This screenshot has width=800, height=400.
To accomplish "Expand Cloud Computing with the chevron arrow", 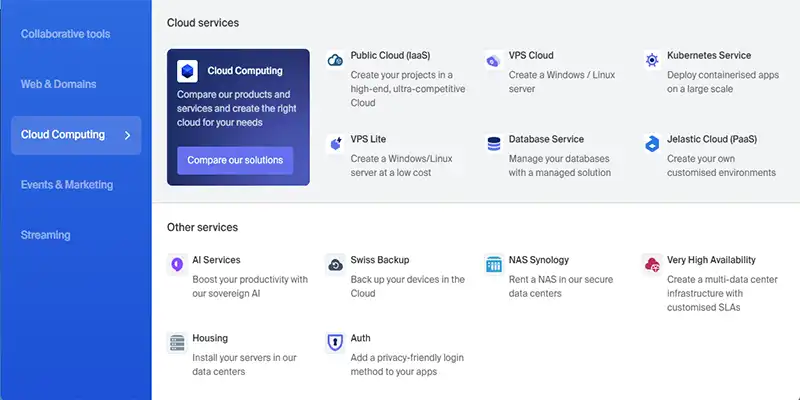I will coord(127,135).
